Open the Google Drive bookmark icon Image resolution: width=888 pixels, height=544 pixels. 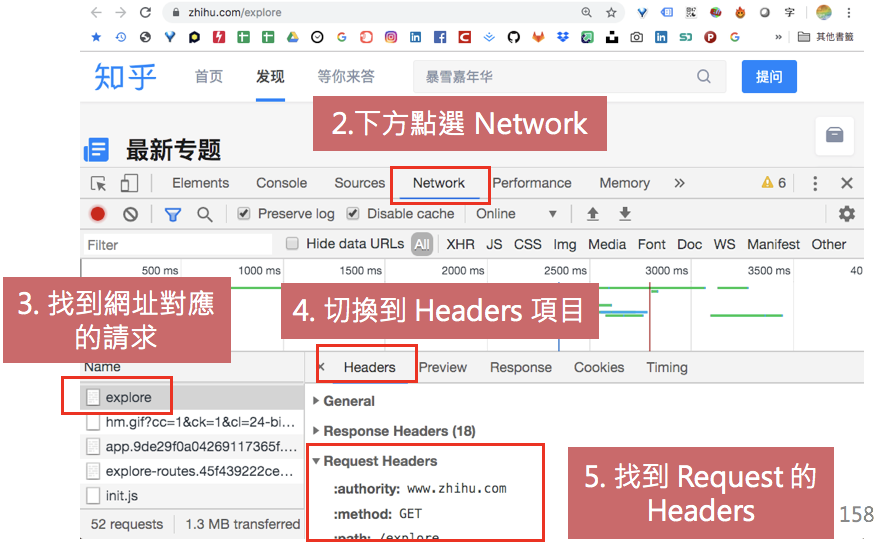pos(292,37)
